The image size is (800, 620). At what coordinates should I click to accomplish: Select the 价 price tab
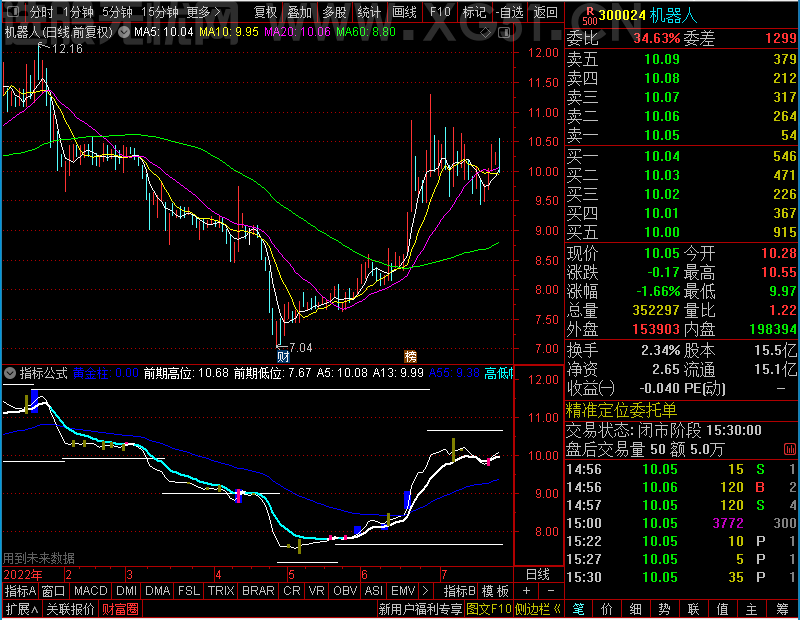[x=607, y=609]
